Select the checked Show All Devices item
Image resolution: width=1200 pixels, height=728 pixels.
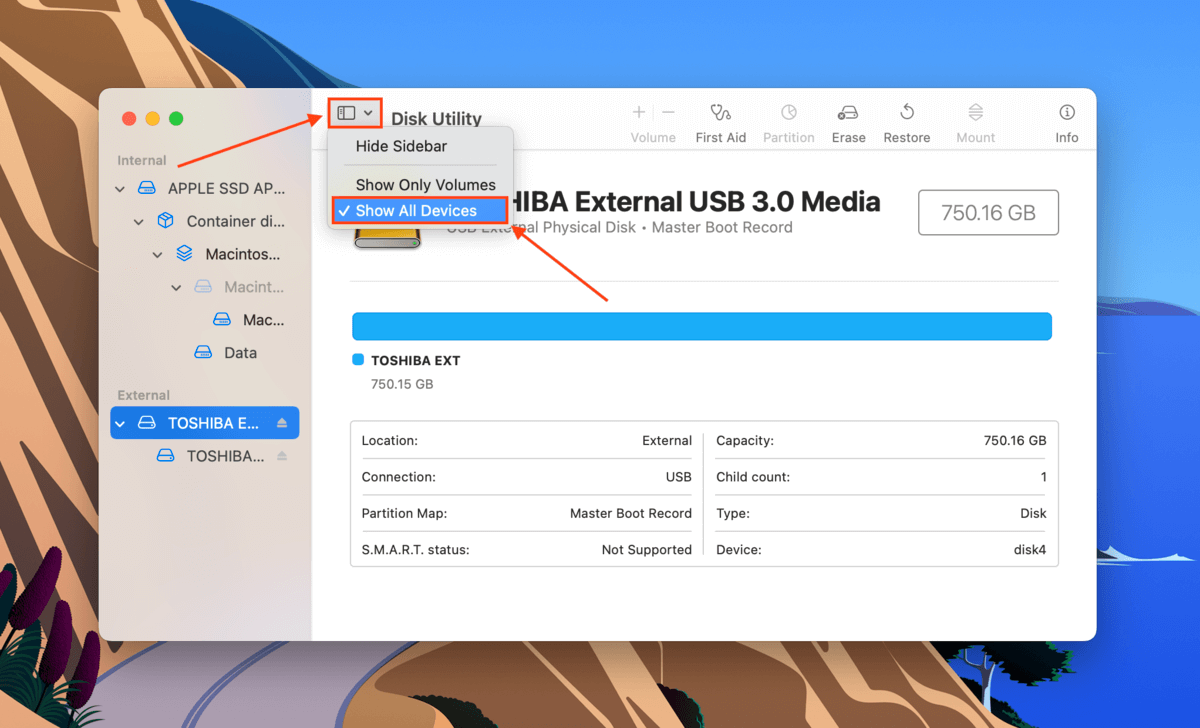420,211
